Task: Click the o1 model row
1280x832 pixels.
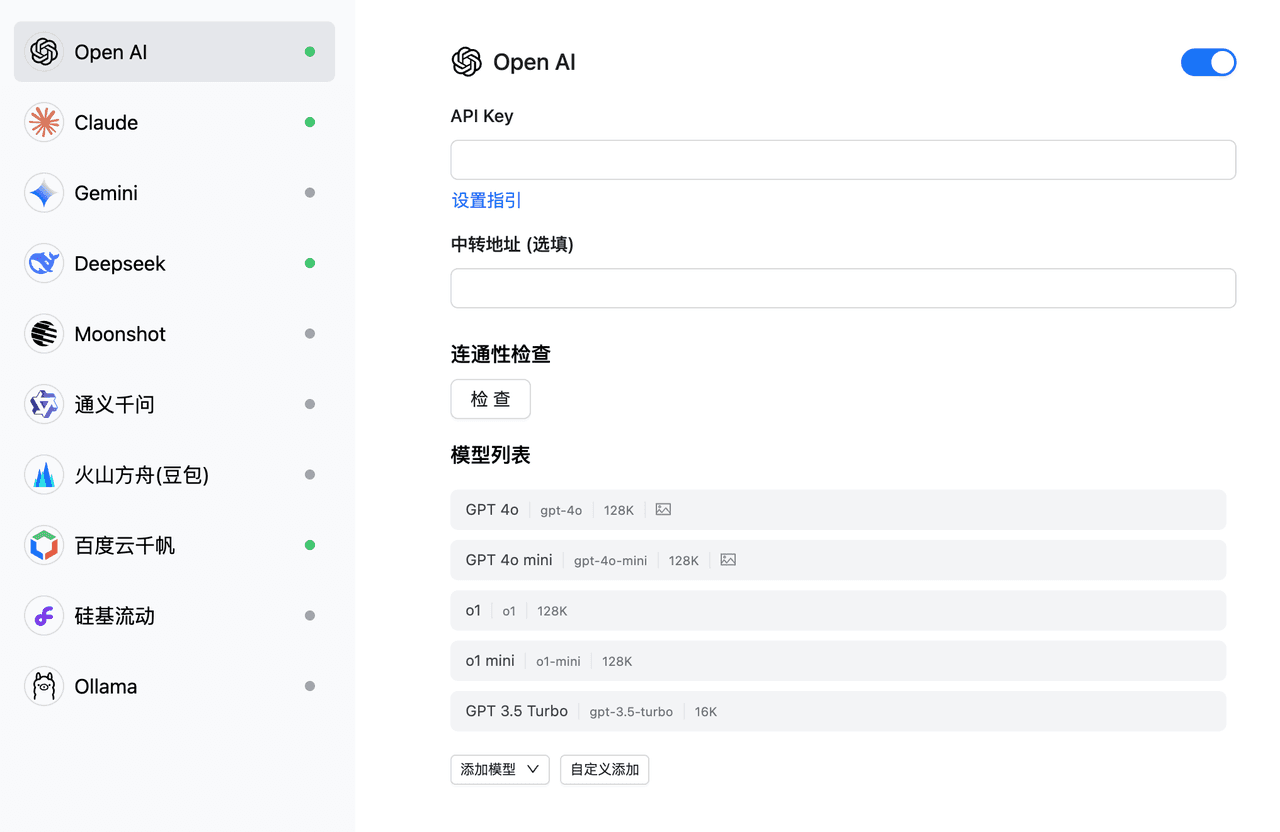Action: pos(838,610)
